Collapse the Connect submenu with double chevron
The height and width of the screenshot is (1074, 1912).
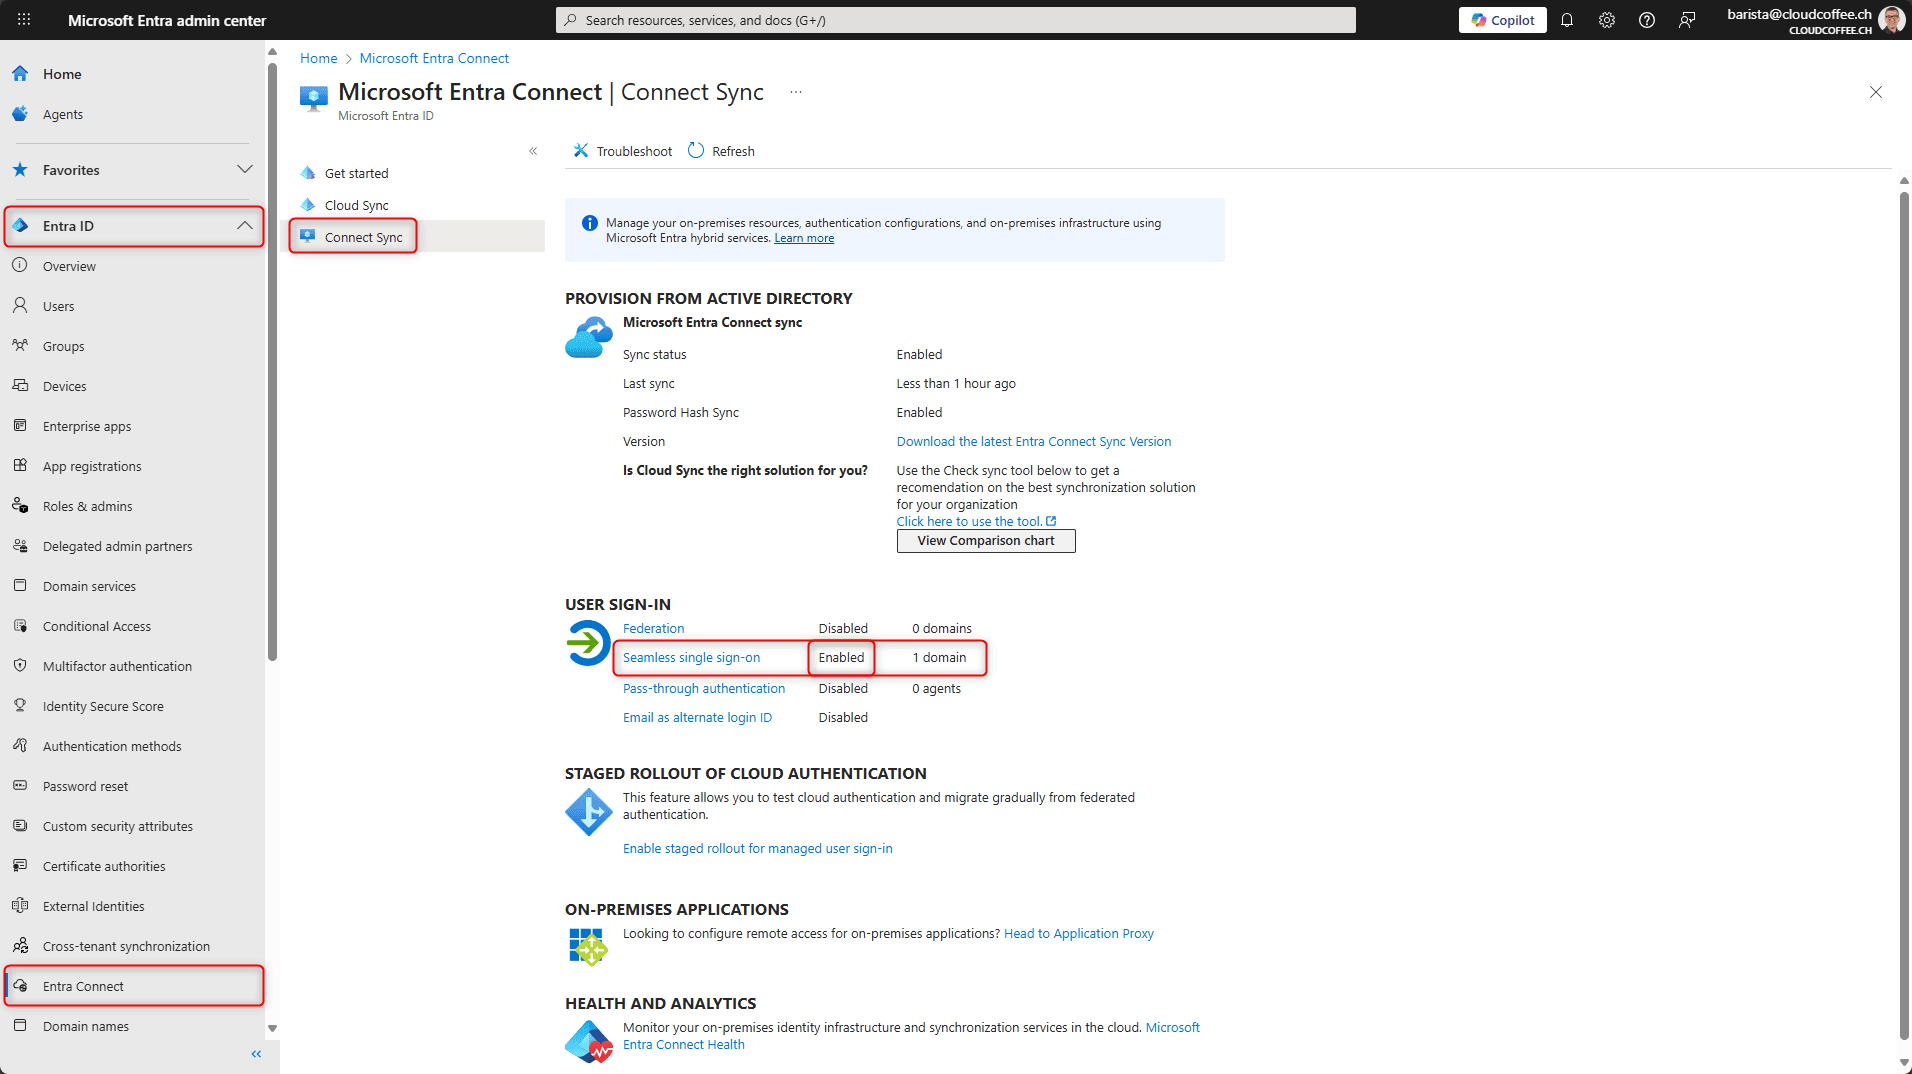[x=533, y=151]
